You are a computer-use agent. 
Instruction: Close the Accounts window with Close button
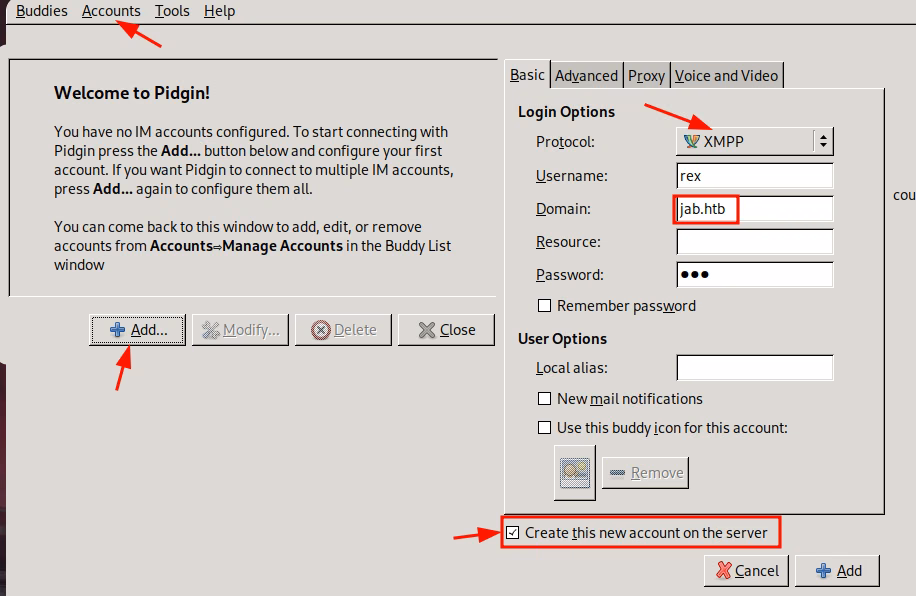point(446,330)
